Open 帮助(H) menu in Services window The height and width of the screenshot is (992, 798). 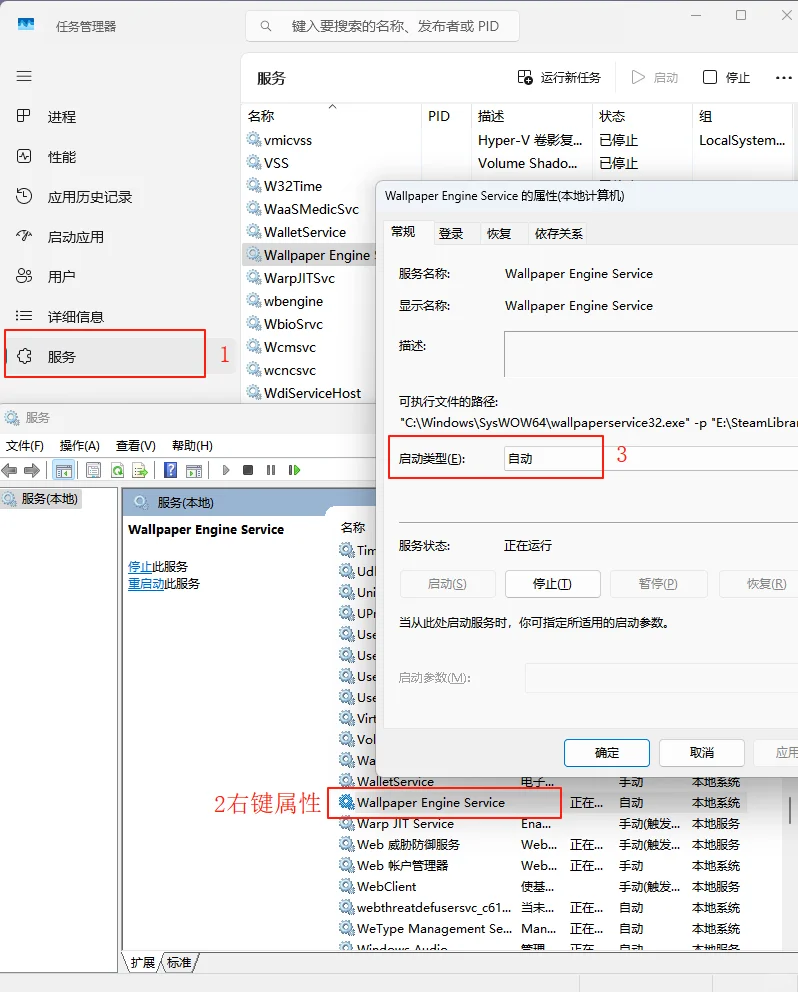click(192, 445)
